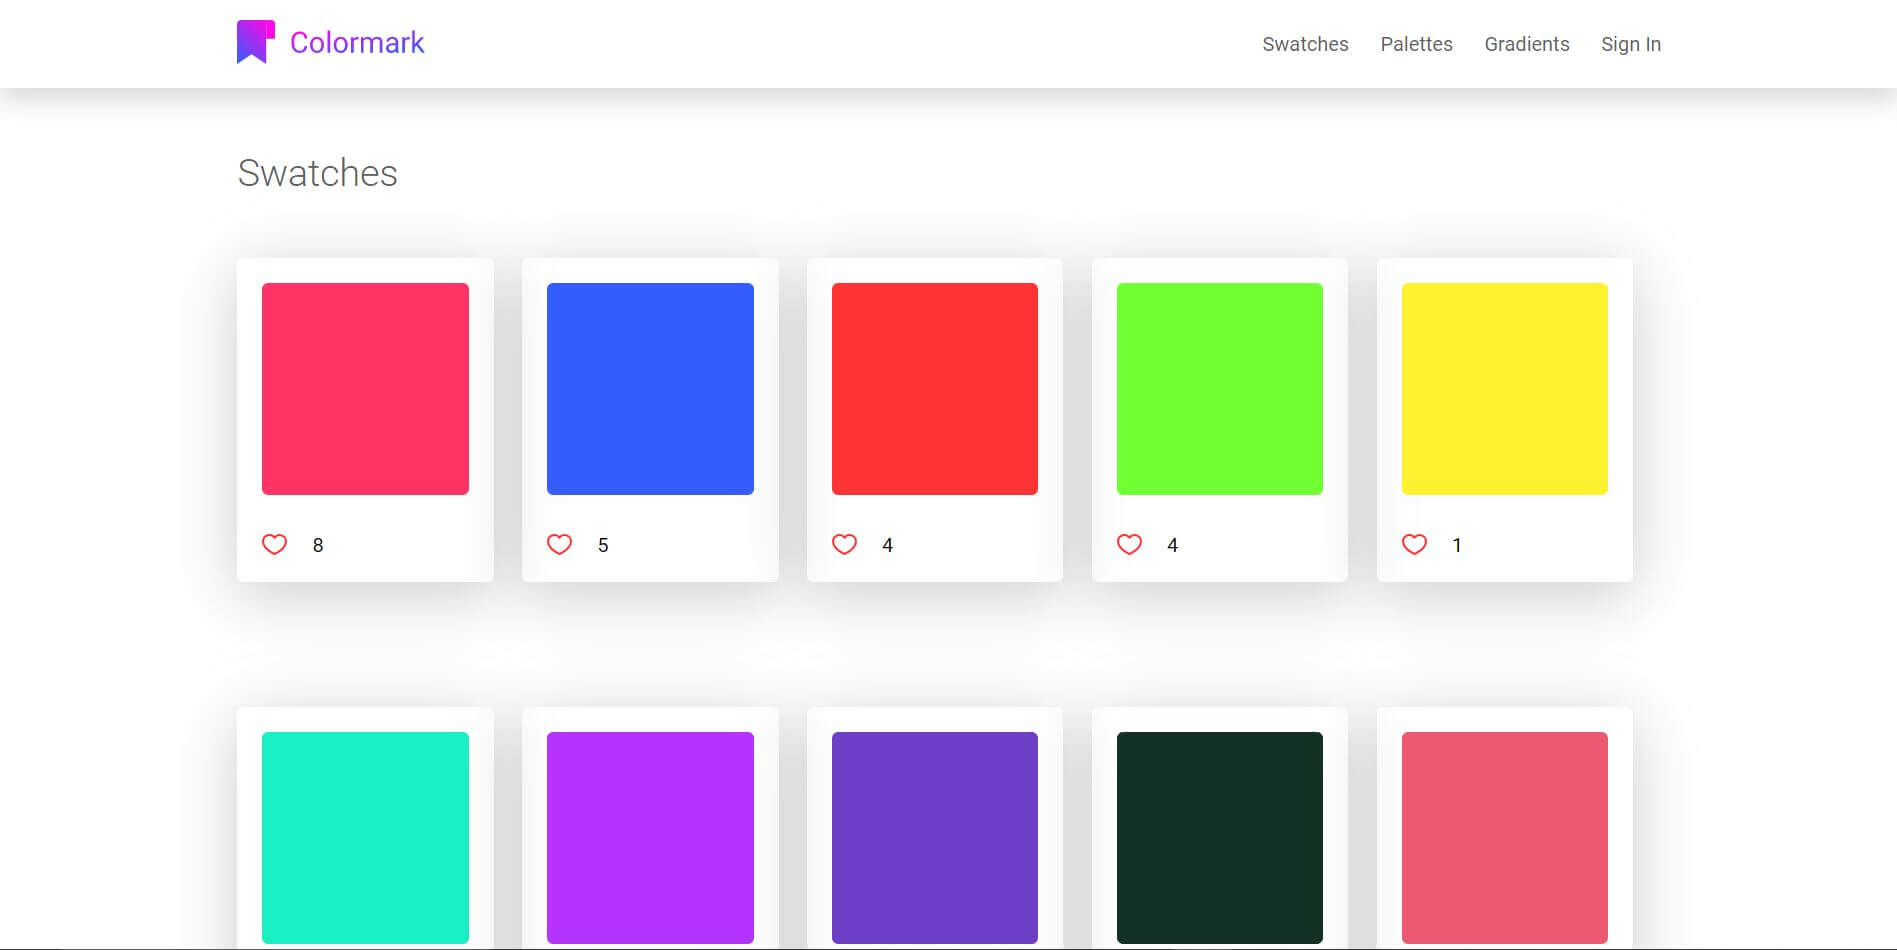
Task: Click the Colormark title link
Action: (x=356, y=42)
